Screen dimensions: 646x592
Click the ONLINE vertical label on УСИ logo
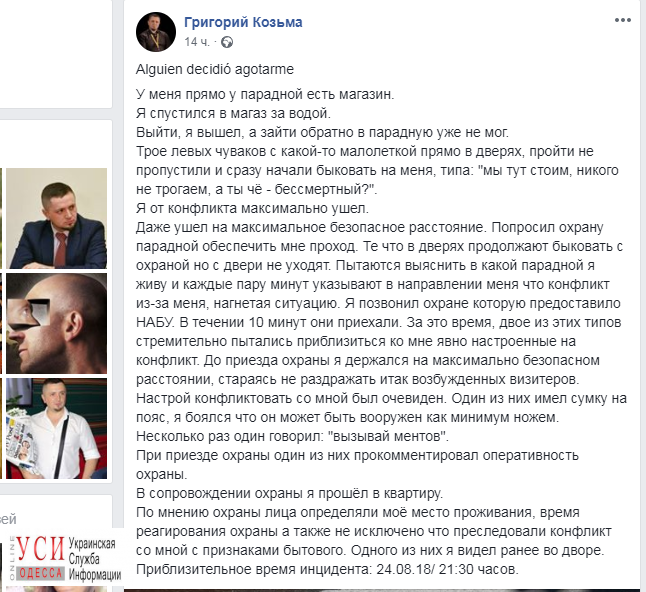tap(12, 558)
